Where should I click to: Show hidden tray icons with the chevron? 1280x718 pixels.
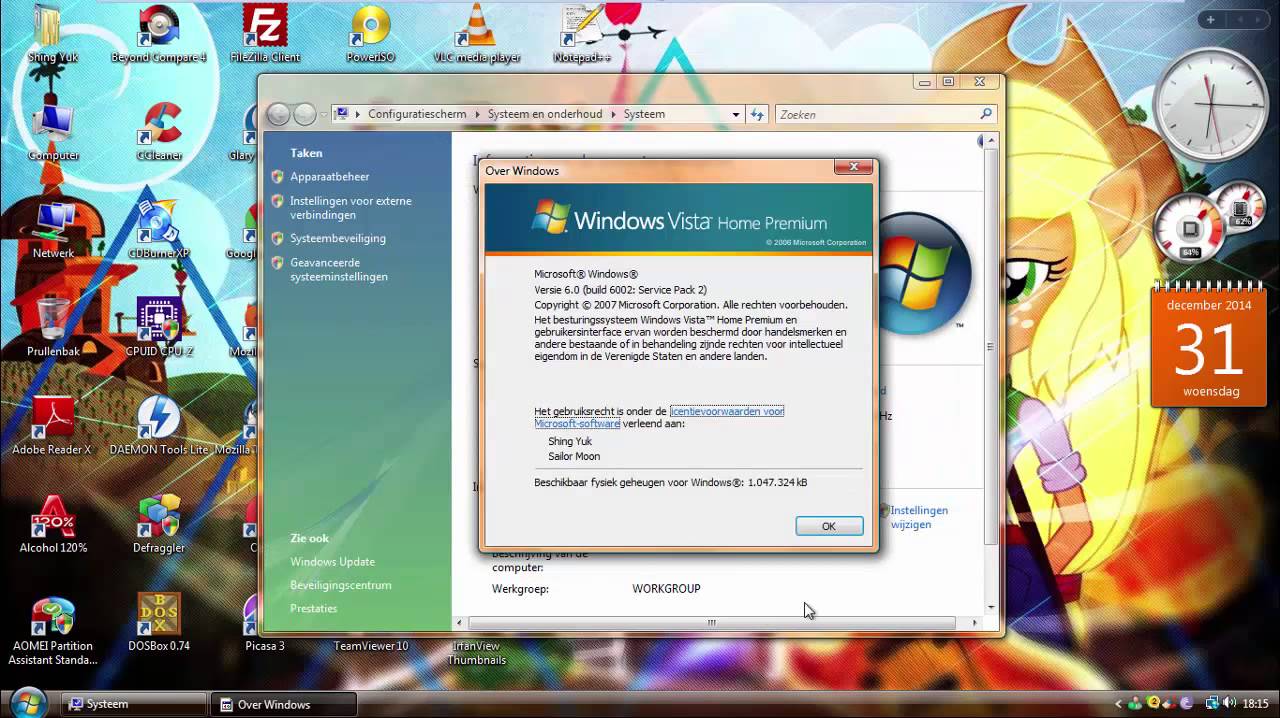[x=1118, y=704]
